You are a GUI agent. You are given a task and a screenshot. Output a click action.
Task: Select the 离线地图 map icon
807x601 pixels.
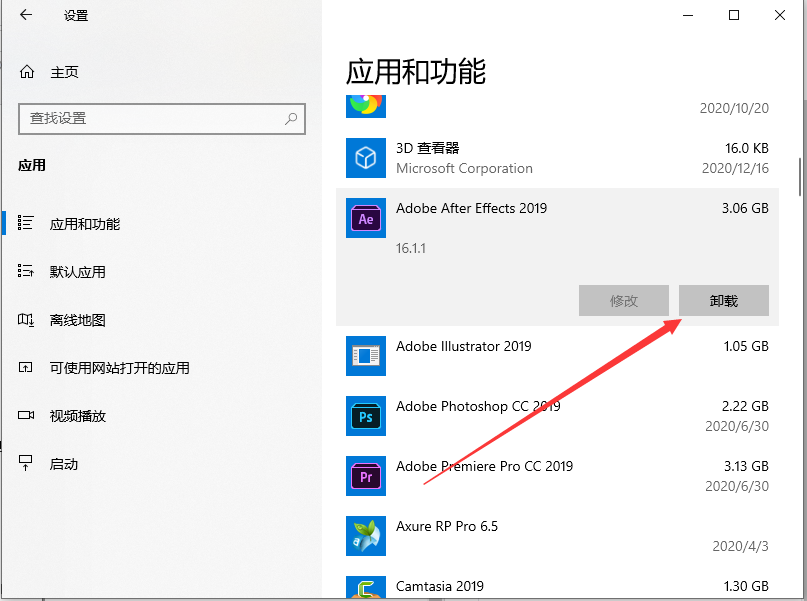pos(25,320)
